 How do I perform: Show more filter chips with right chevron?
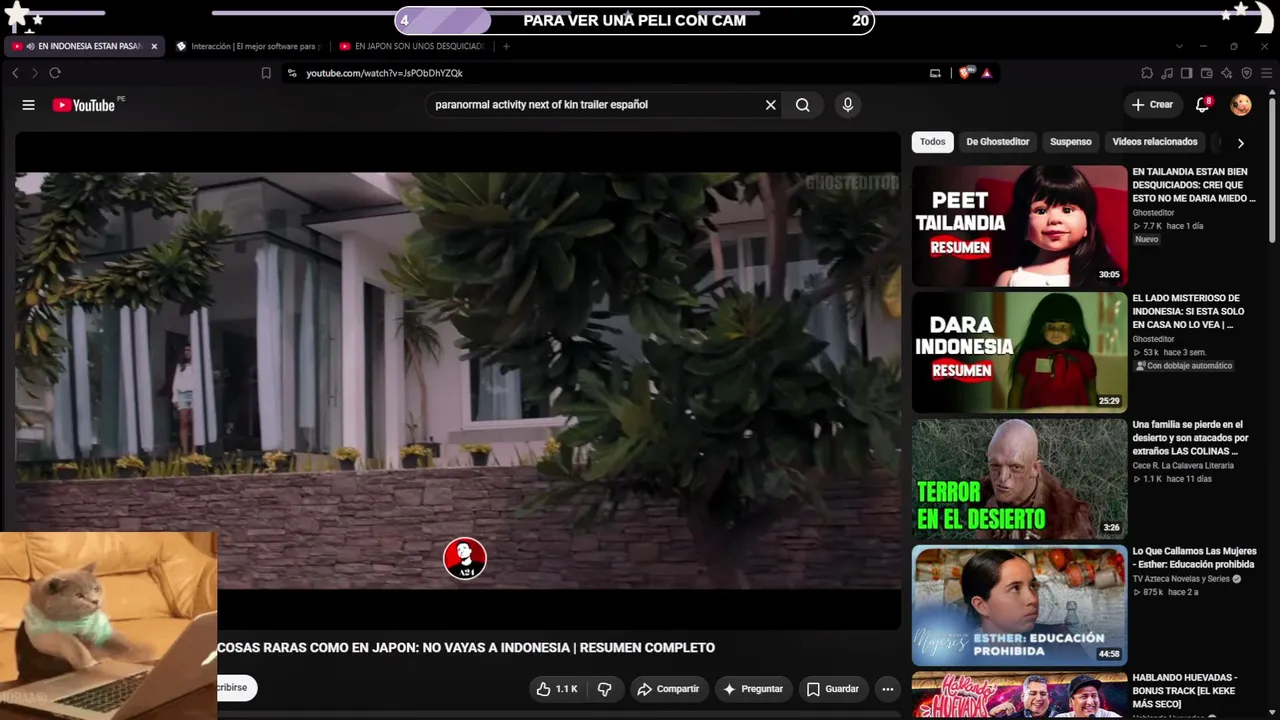tap(1240, 143)
